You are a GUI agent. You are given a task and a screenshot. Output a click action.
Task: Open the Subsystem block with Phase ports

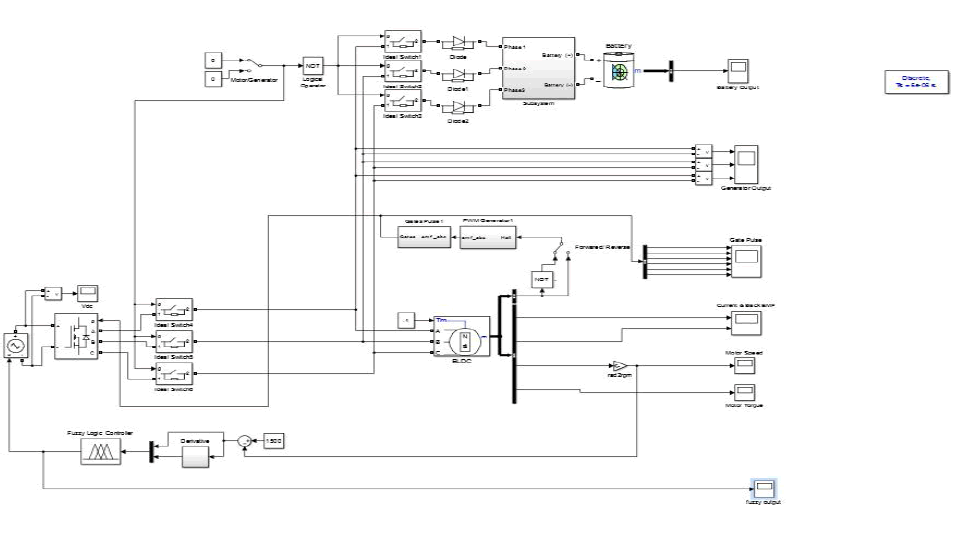click(x=538, y=69)
